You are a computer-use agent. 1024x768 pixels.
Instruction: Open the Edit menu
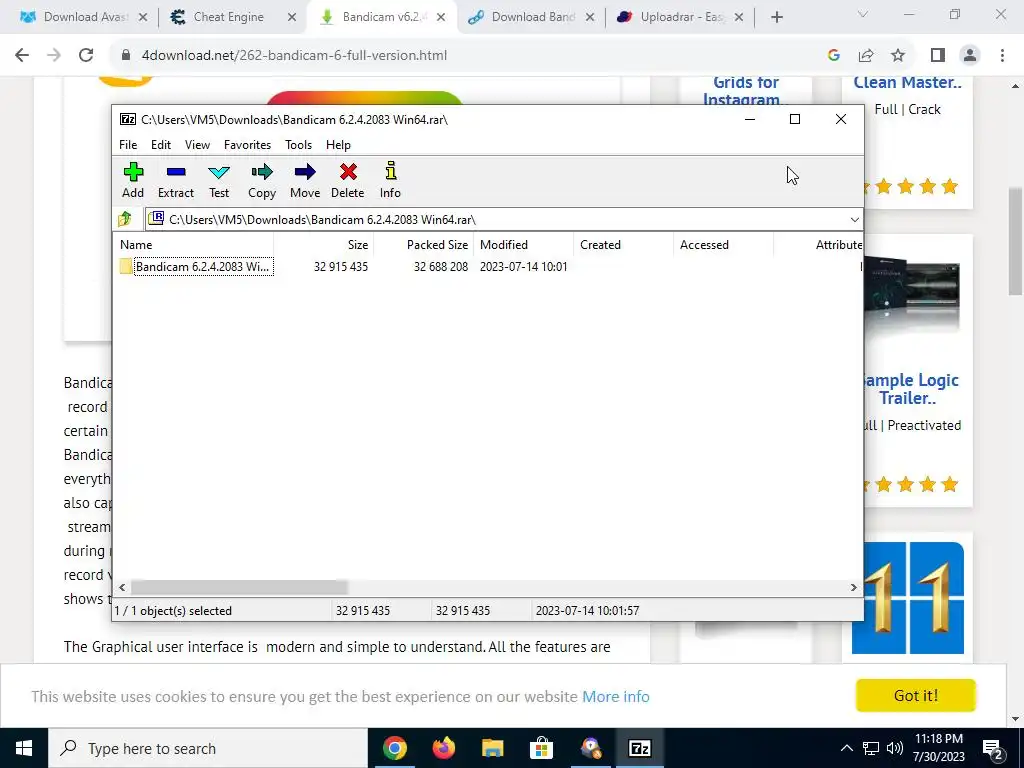coord(161,145)
